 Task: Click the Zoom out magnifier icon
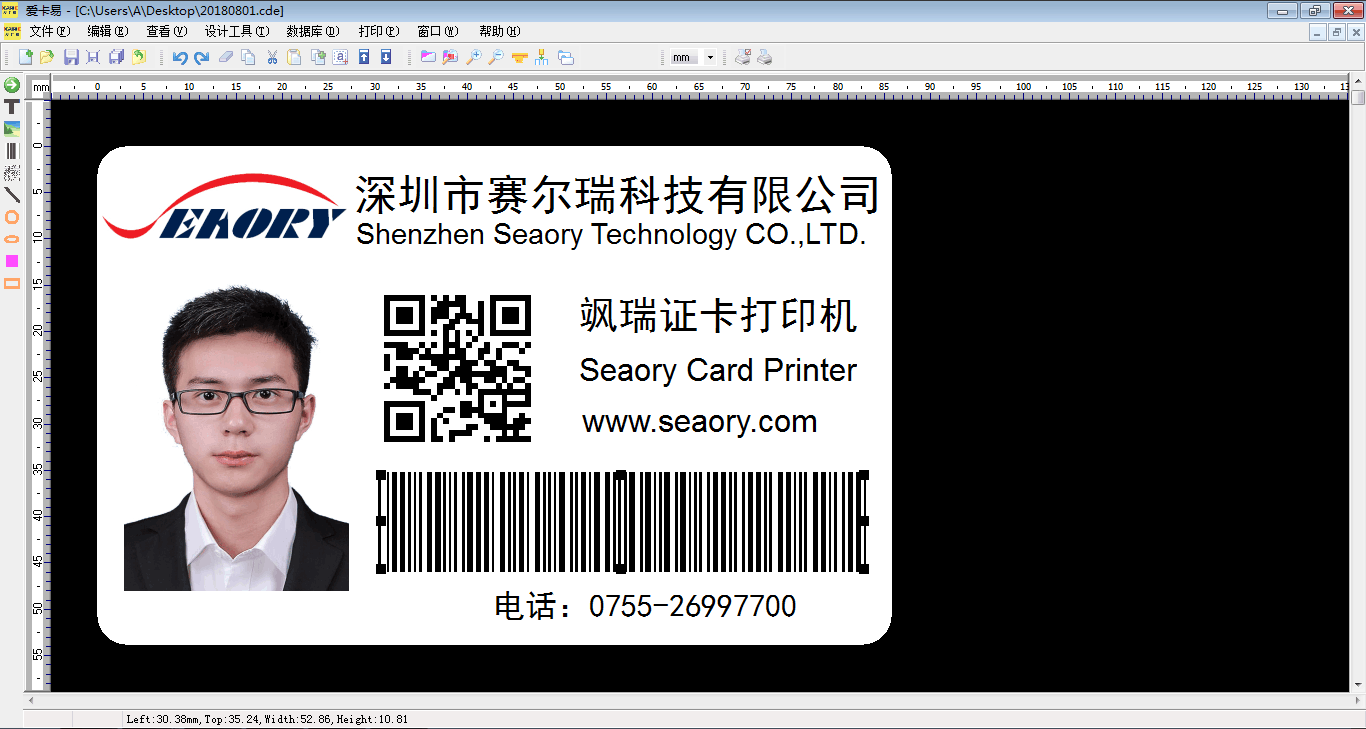point(495,58)
